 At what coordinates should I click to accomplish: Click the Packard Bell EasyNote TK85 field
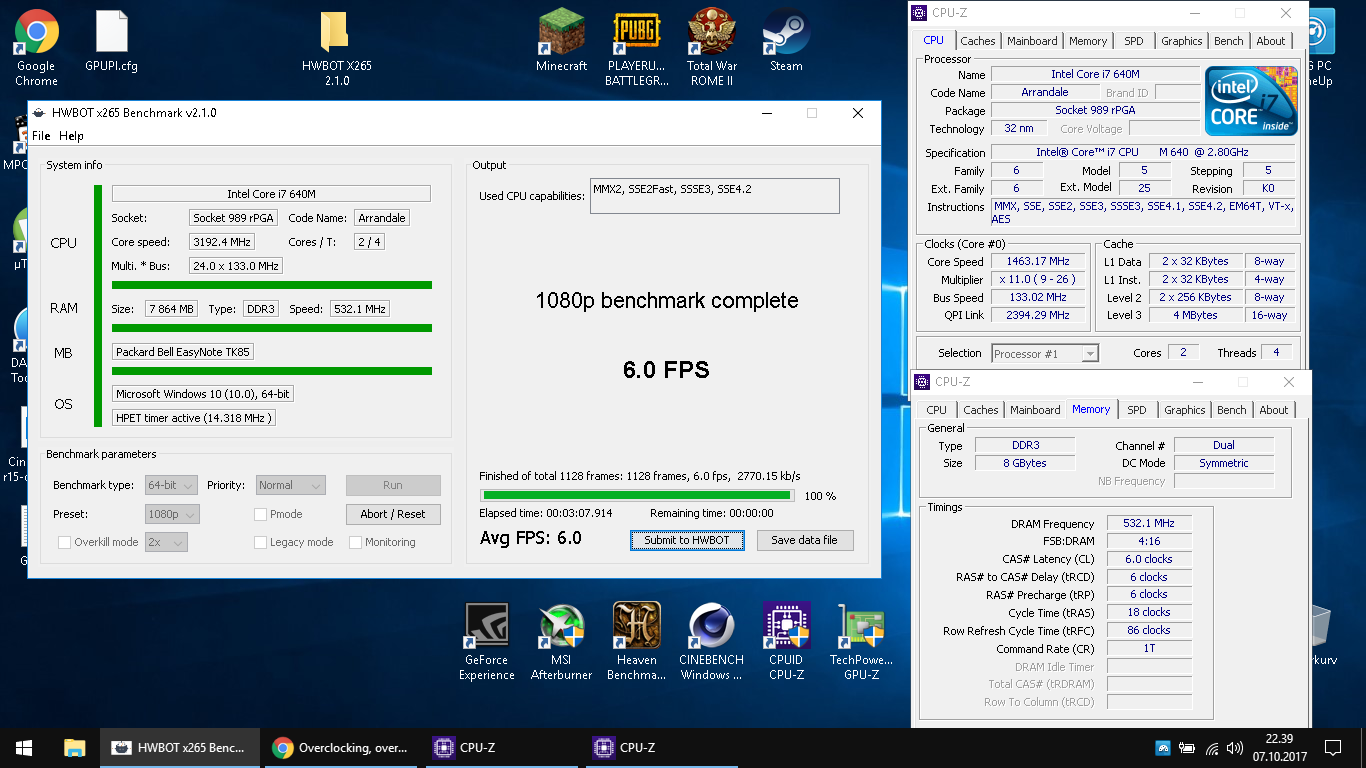tap(183, 352)
